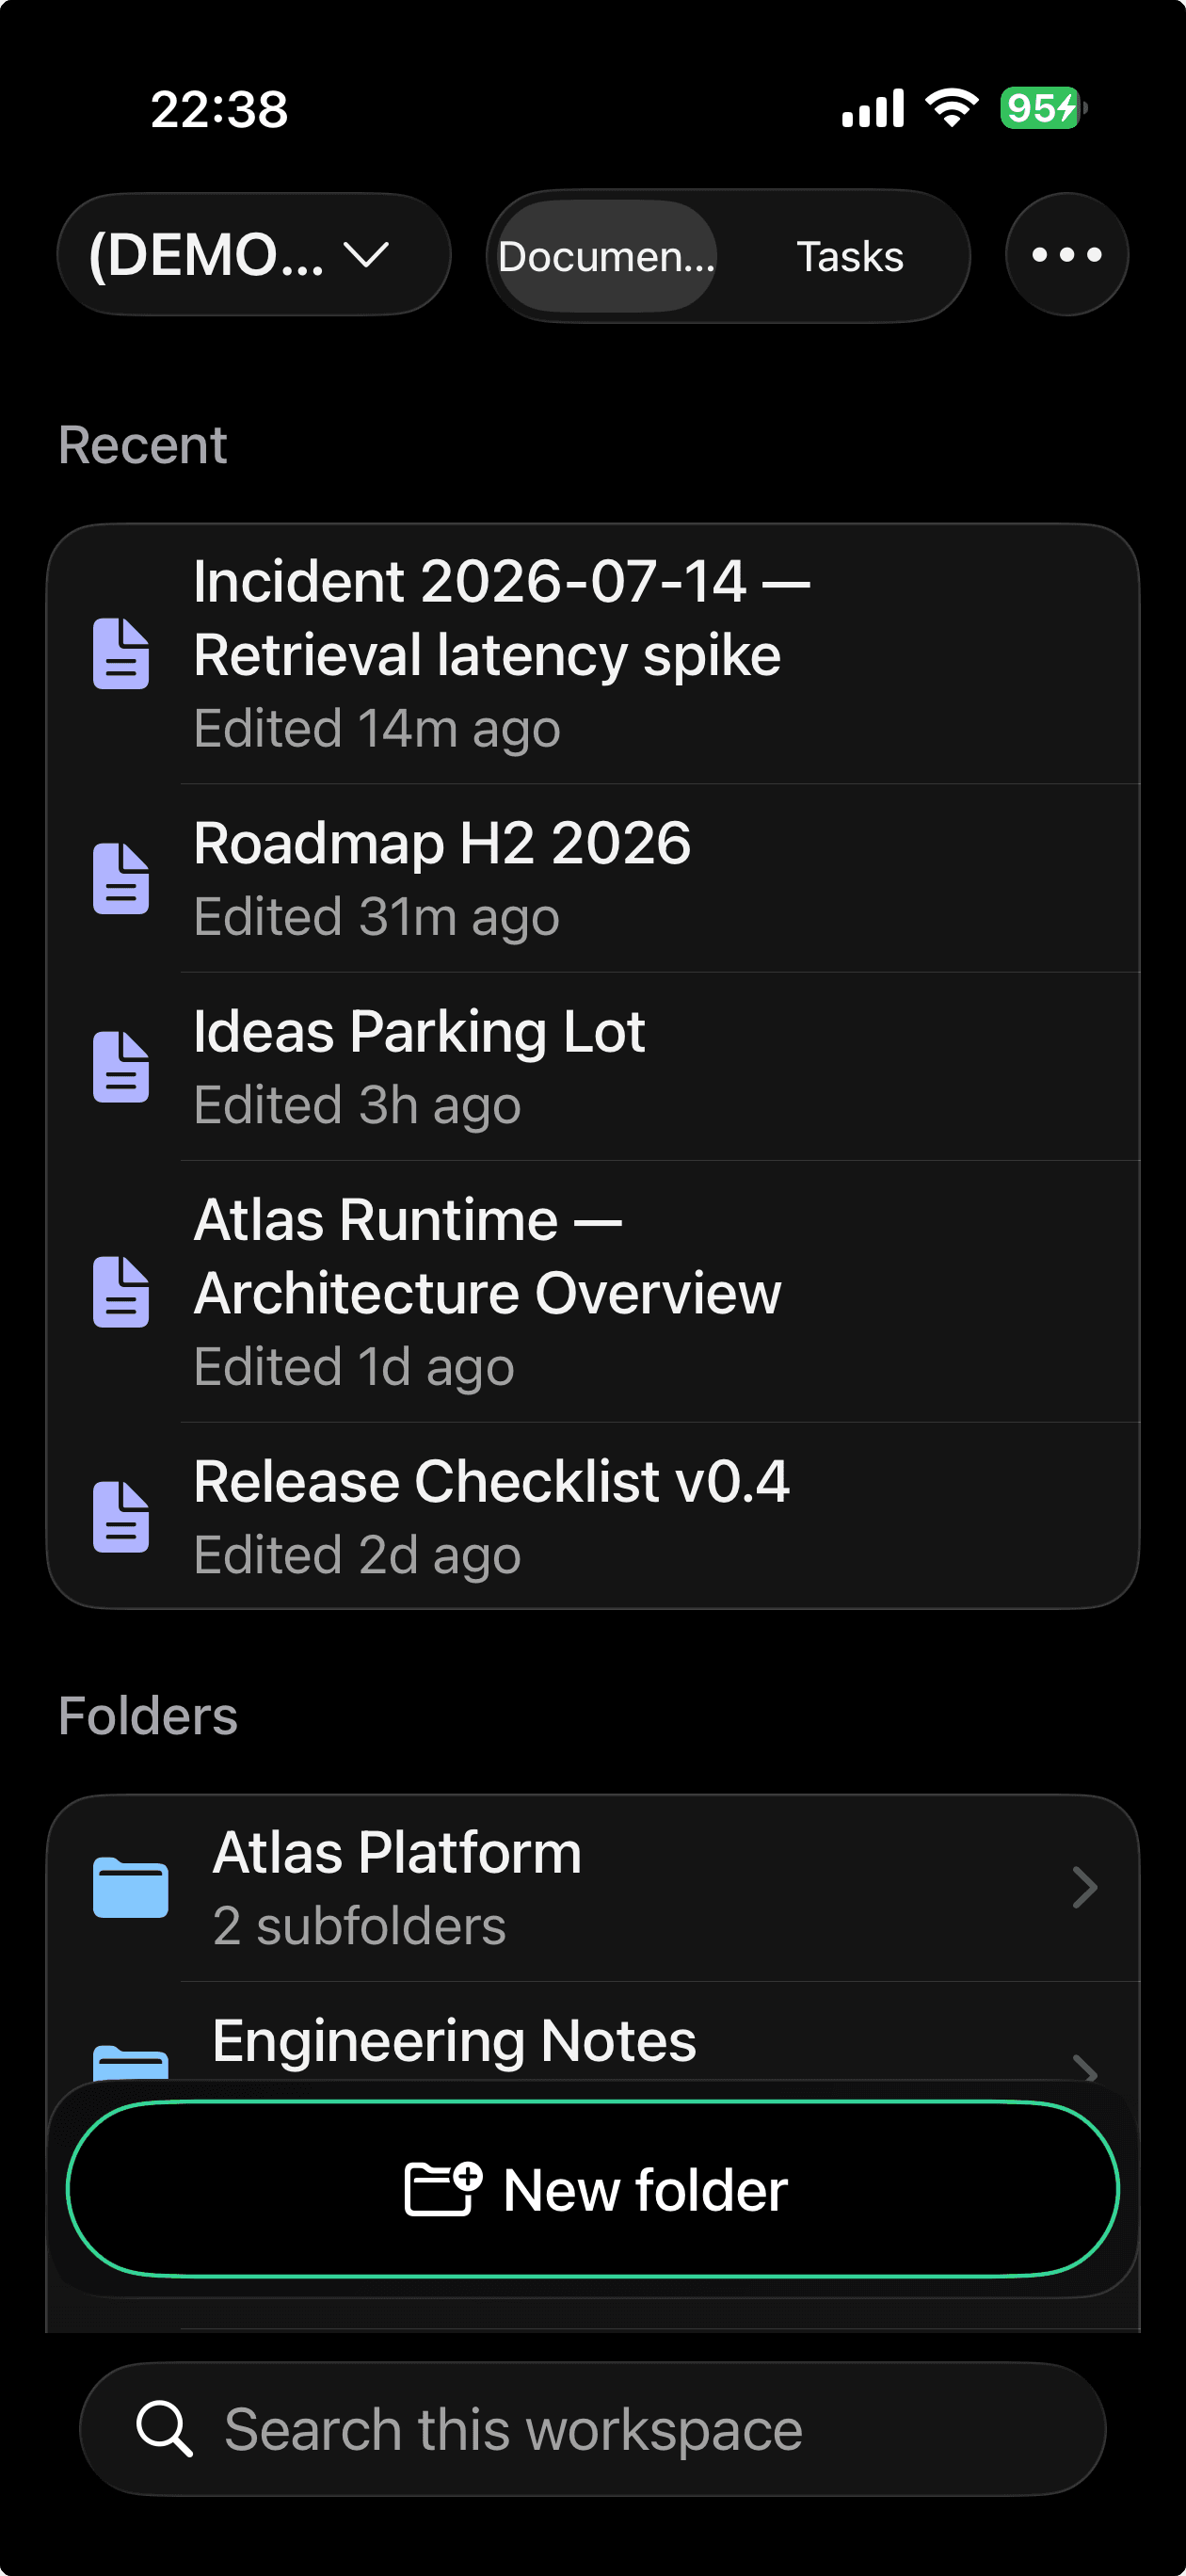Tap the document icon beside Ideas Parking Lot
The image size is (1186, 2576).
[121, 1067]
